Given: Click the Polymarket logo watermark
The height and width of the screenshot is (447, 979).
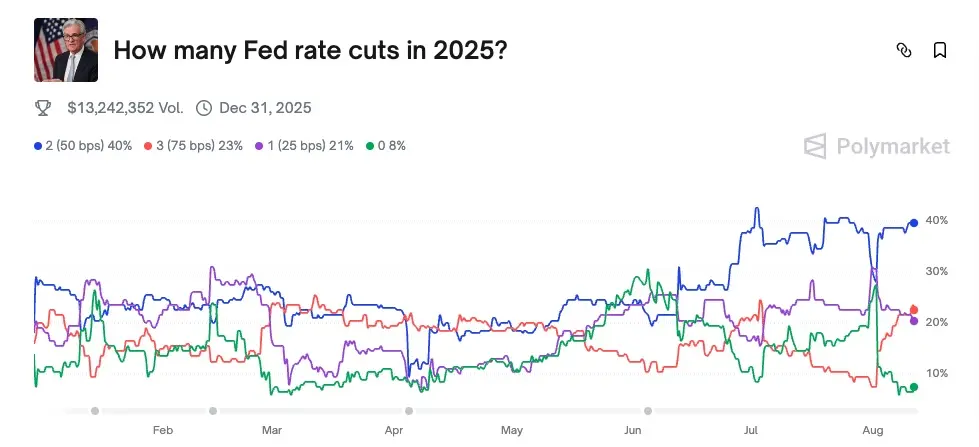Looking at the screenshot, I should coord(877,146).
